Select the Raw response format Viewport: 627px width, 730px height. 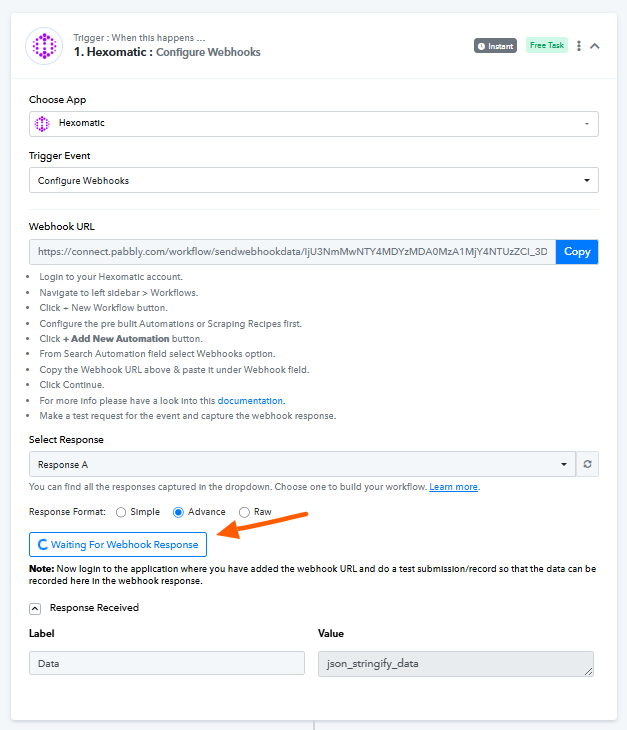tap(245, 512)
